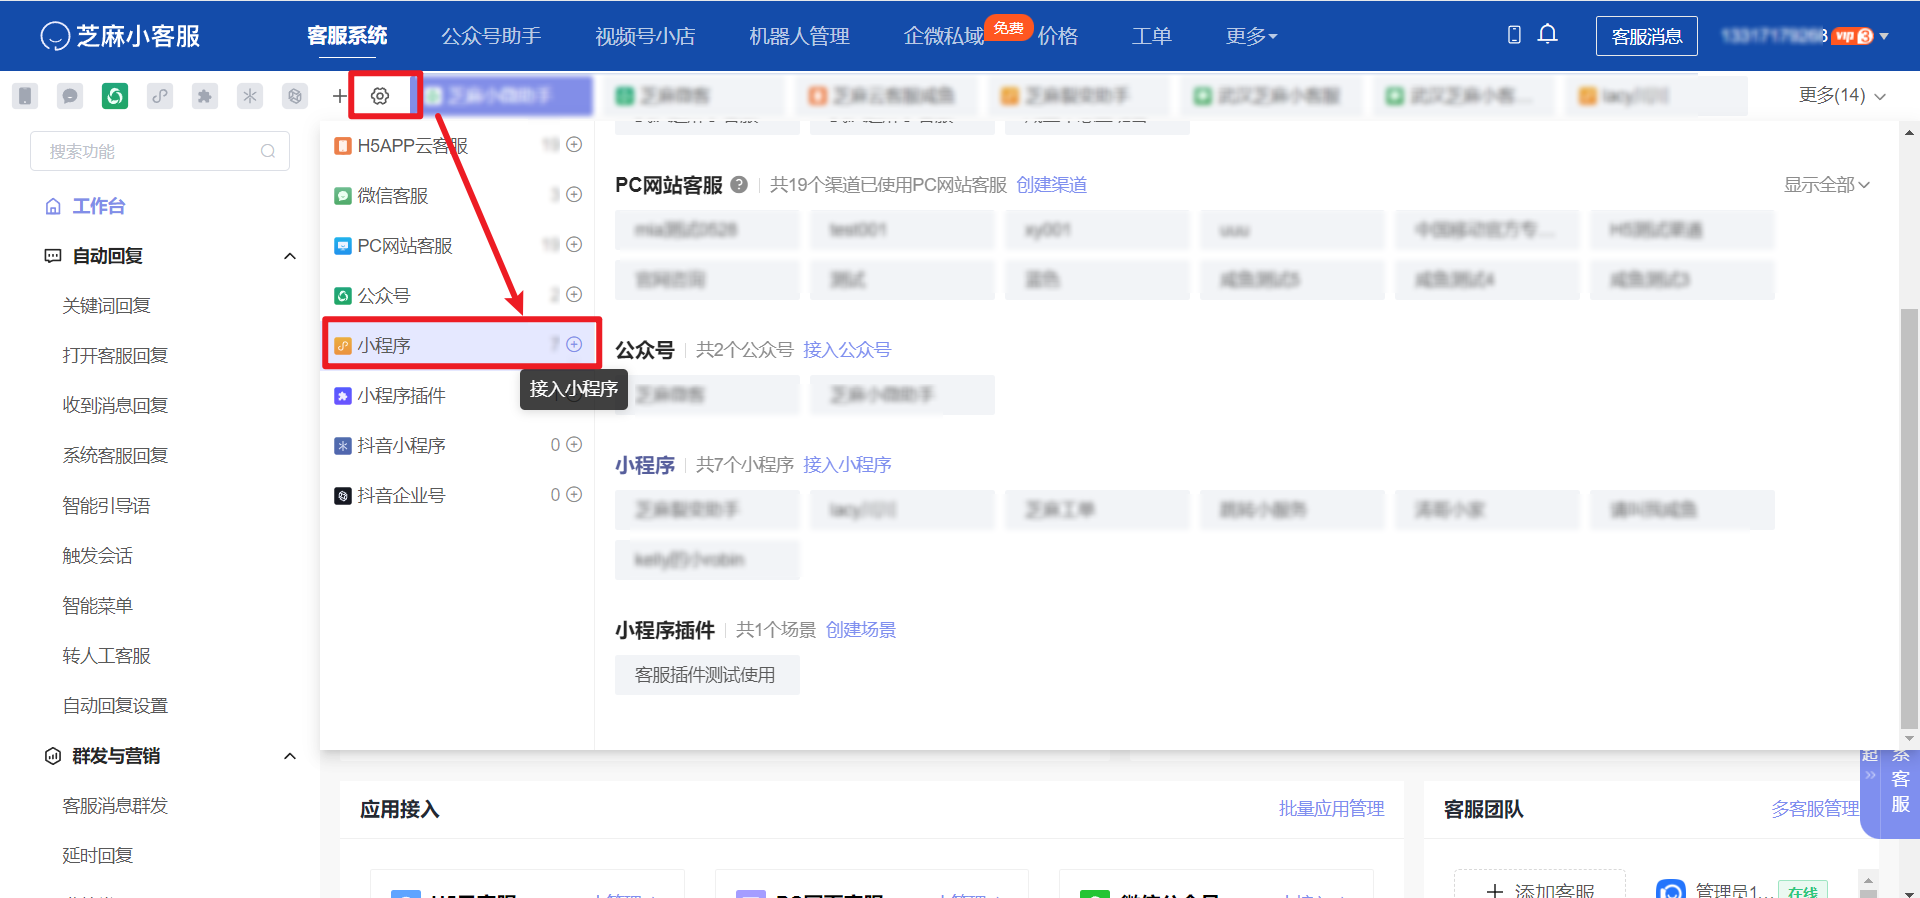Select the mini program link icon in the toolbar
This screenshot has width=1920, height=898.
tap(160, 96)
